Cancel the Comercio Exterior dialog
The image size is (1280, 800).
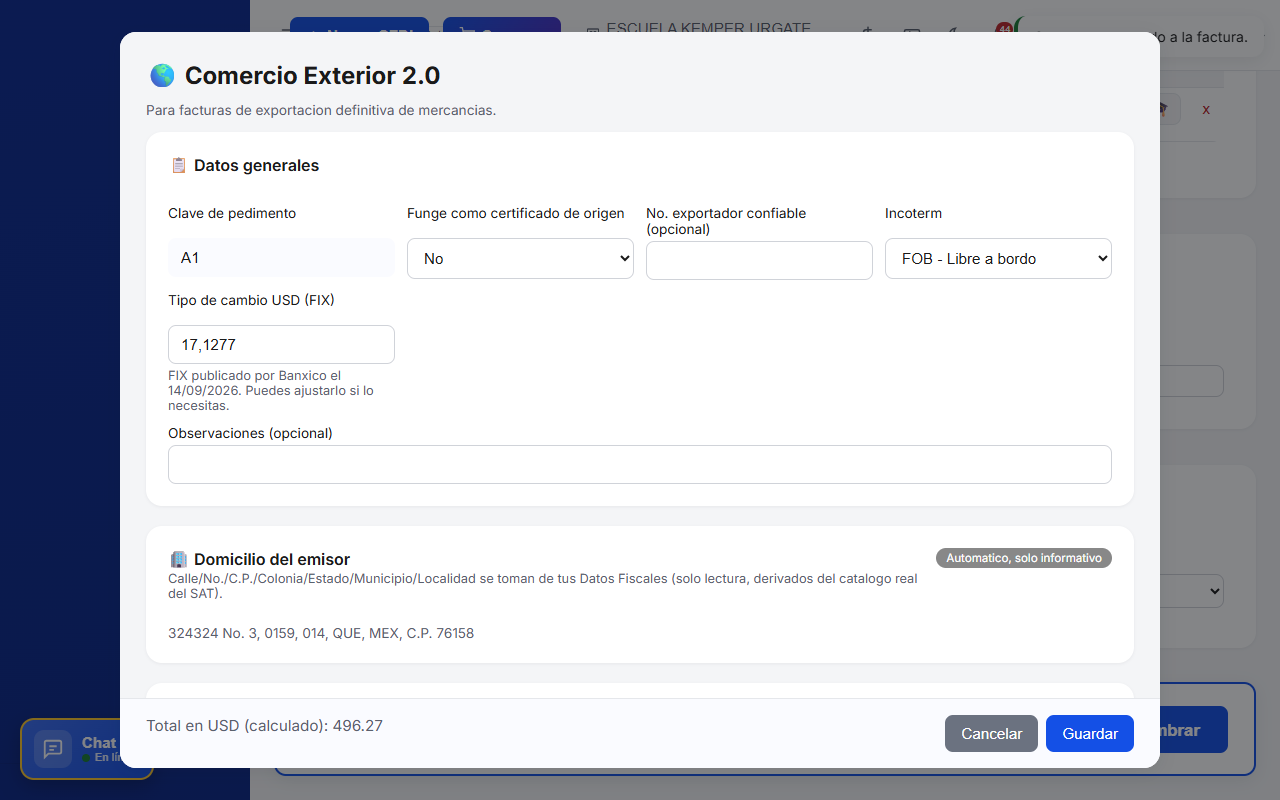click(x=991, y=734)
